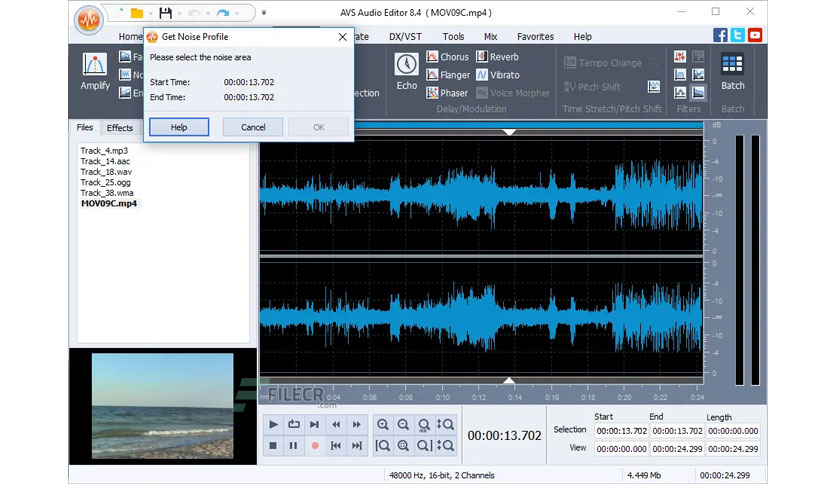
Task: Start playback with the Play button
Action: tap(273, 424)
